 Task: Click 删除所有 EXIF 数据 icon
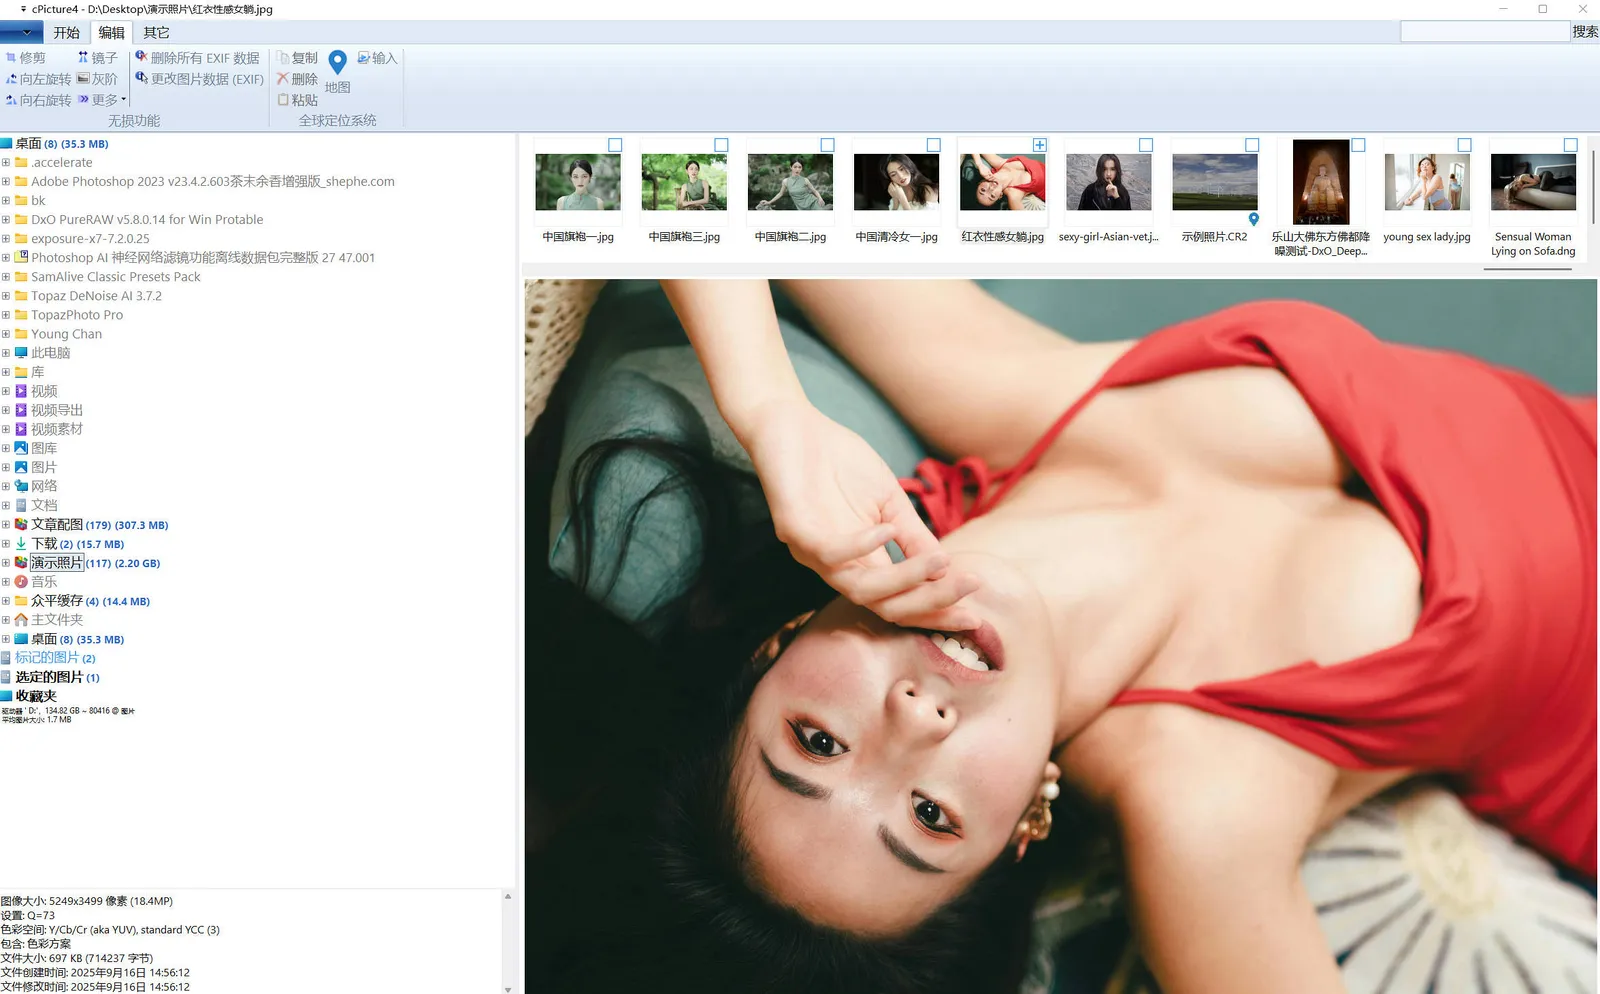coord(142,58)
